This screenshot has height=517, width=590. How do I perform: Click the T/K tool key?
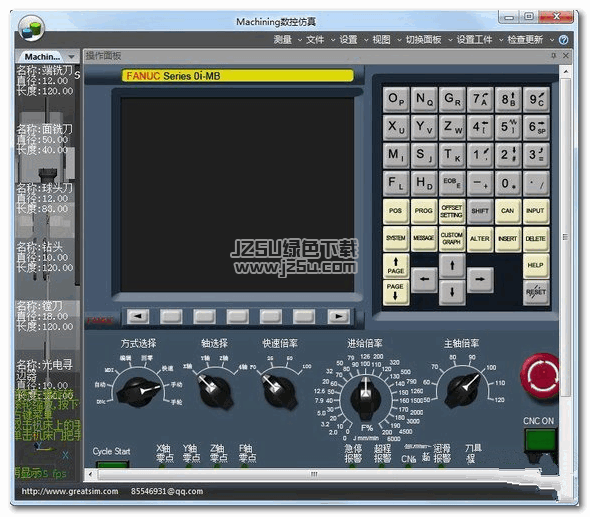tap(452, 155)
